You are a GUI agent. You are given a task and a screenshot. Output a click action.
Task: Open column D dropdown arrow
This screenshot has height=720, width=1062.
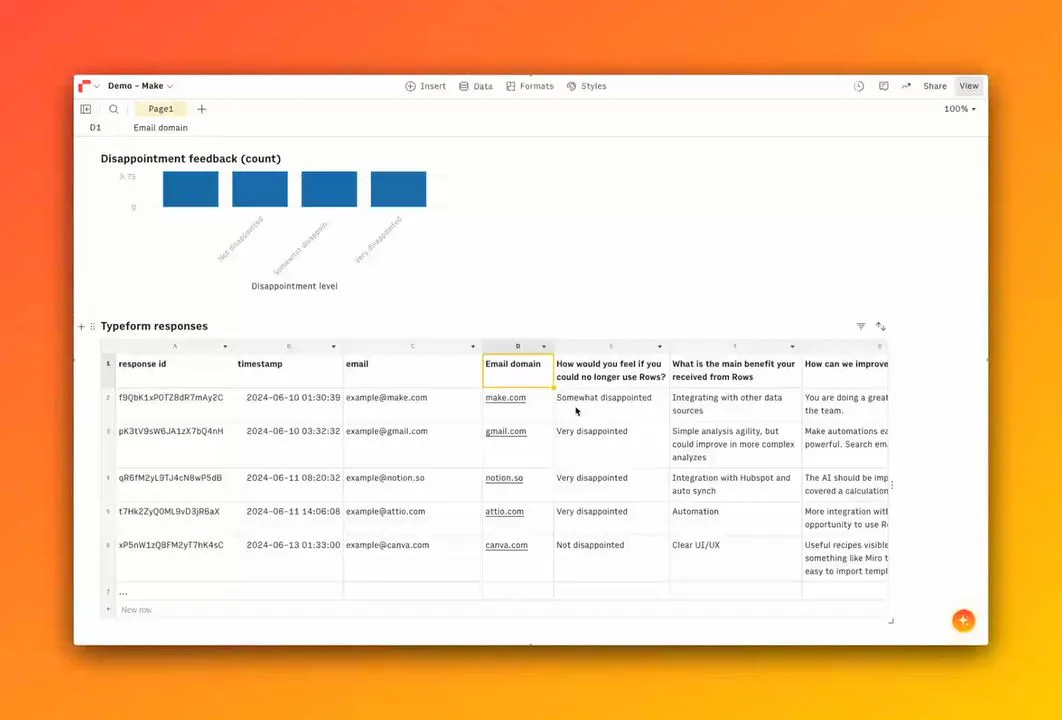click(x=544, y=347)
